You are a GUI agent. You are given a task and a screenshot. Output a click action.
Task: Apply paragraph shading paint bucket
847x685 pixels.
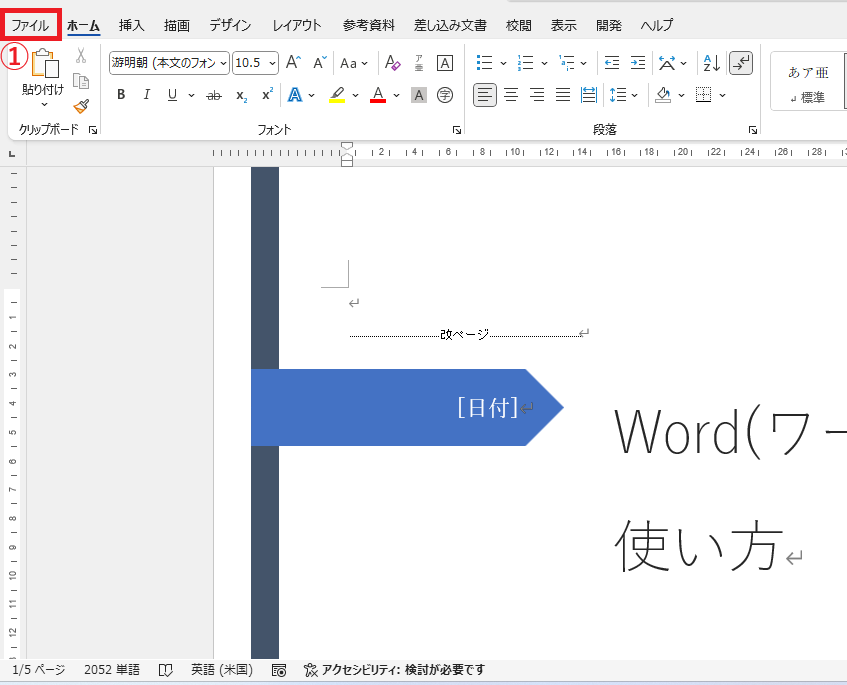click(663, 96)
